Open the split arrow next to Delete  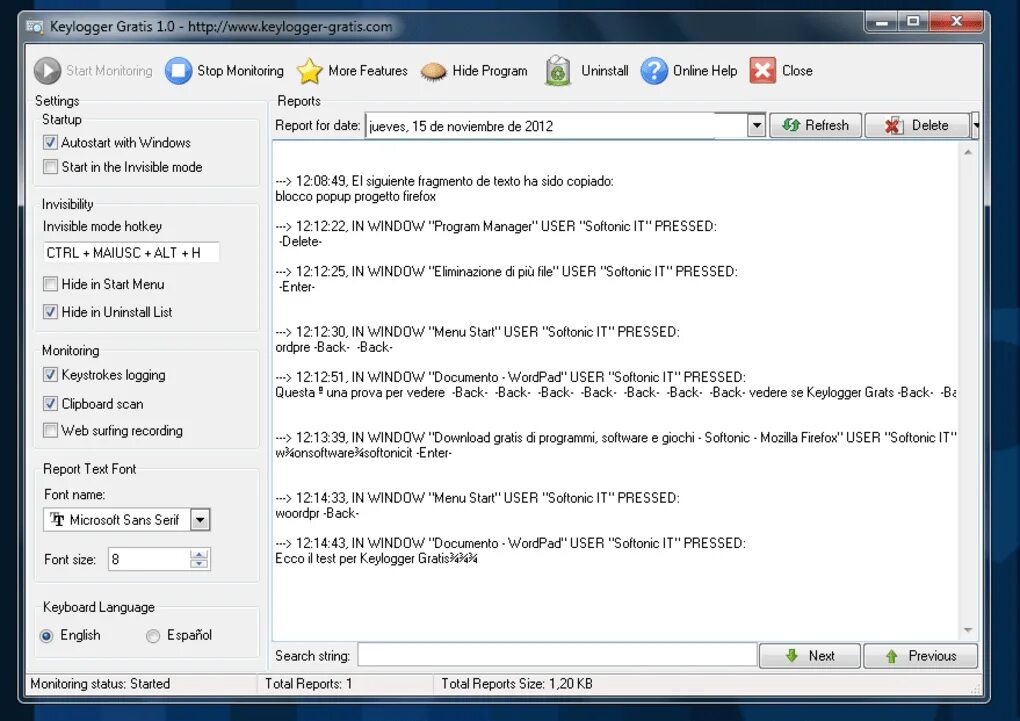point(975,125)
